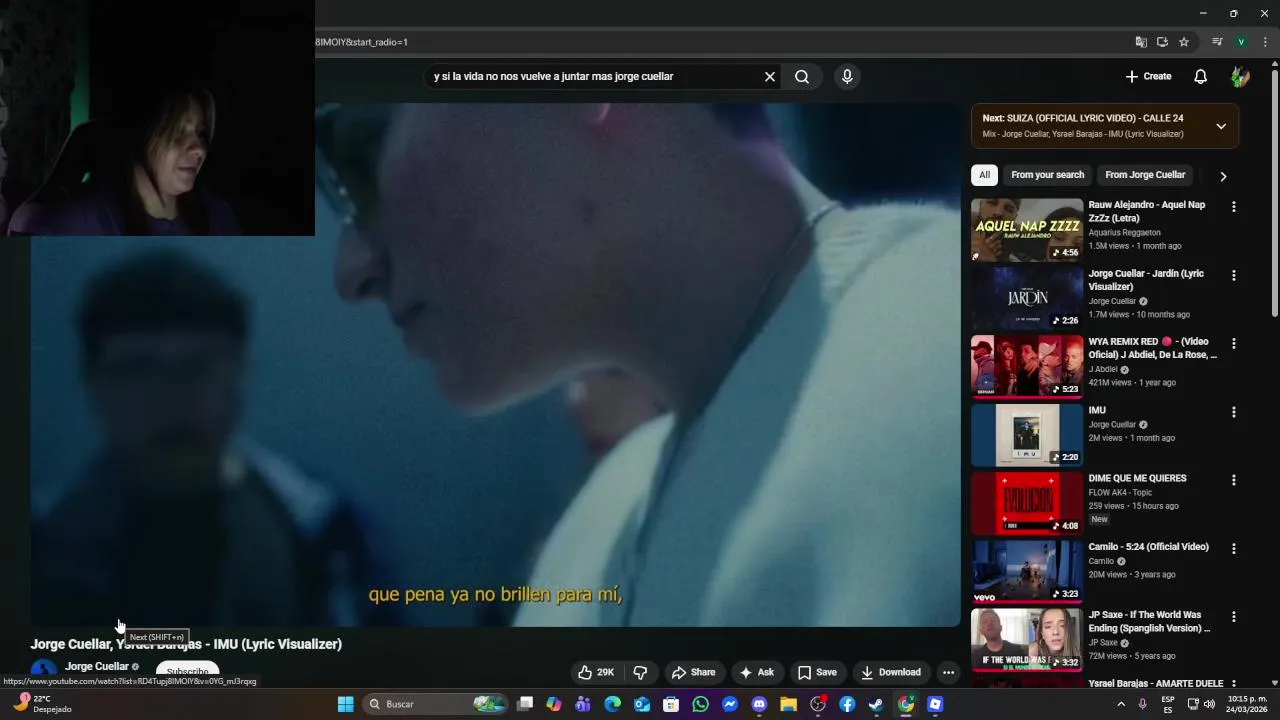The width and height of the screenshot is (1280, 720).
Task: Select the From Jorge Cuellar chip
Action: [x=1145, y=175]
